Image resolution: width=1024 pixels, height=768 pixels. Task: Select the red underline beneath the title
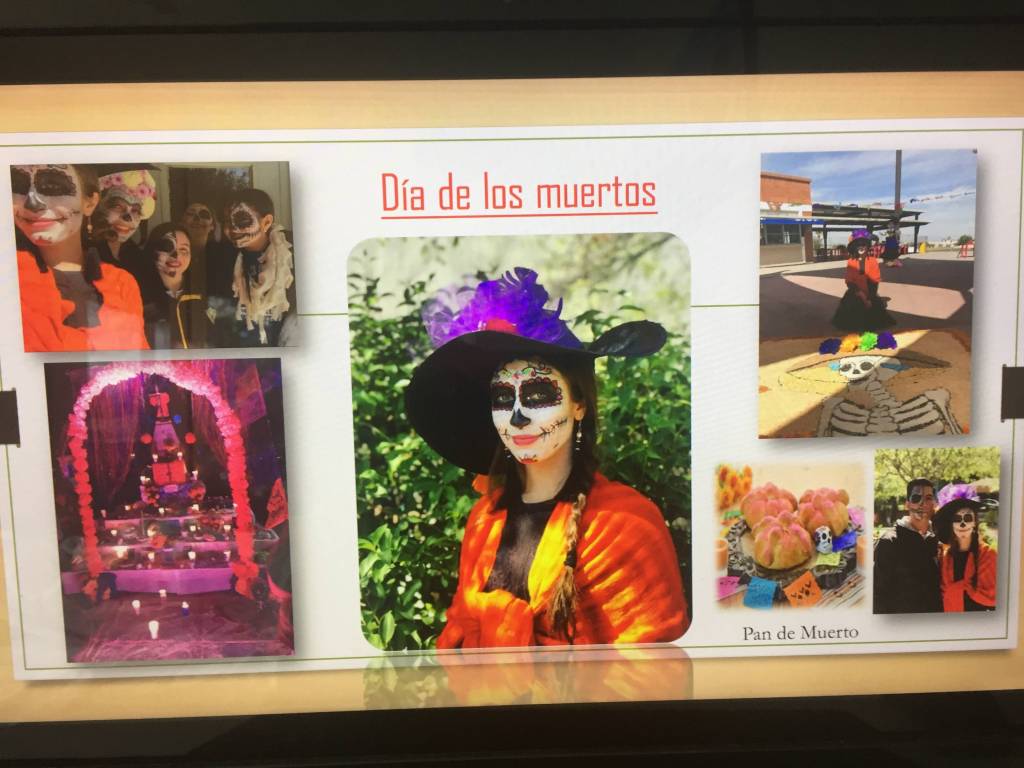click(518, 214)
